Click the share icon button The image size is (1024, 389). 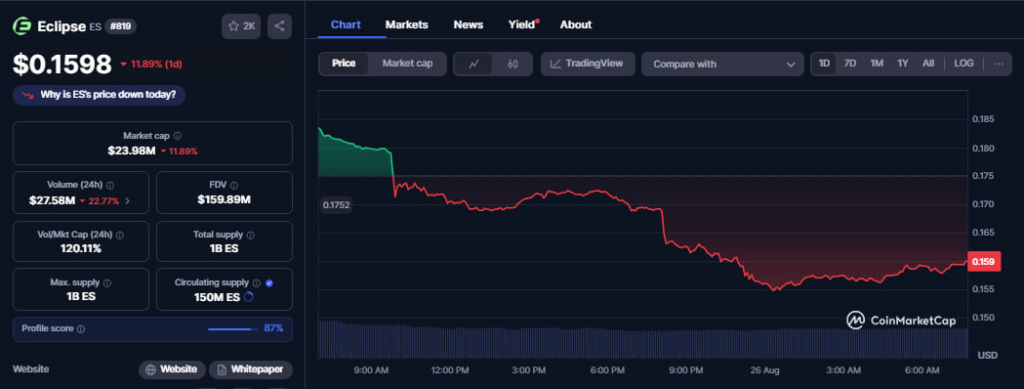point(280,26)
